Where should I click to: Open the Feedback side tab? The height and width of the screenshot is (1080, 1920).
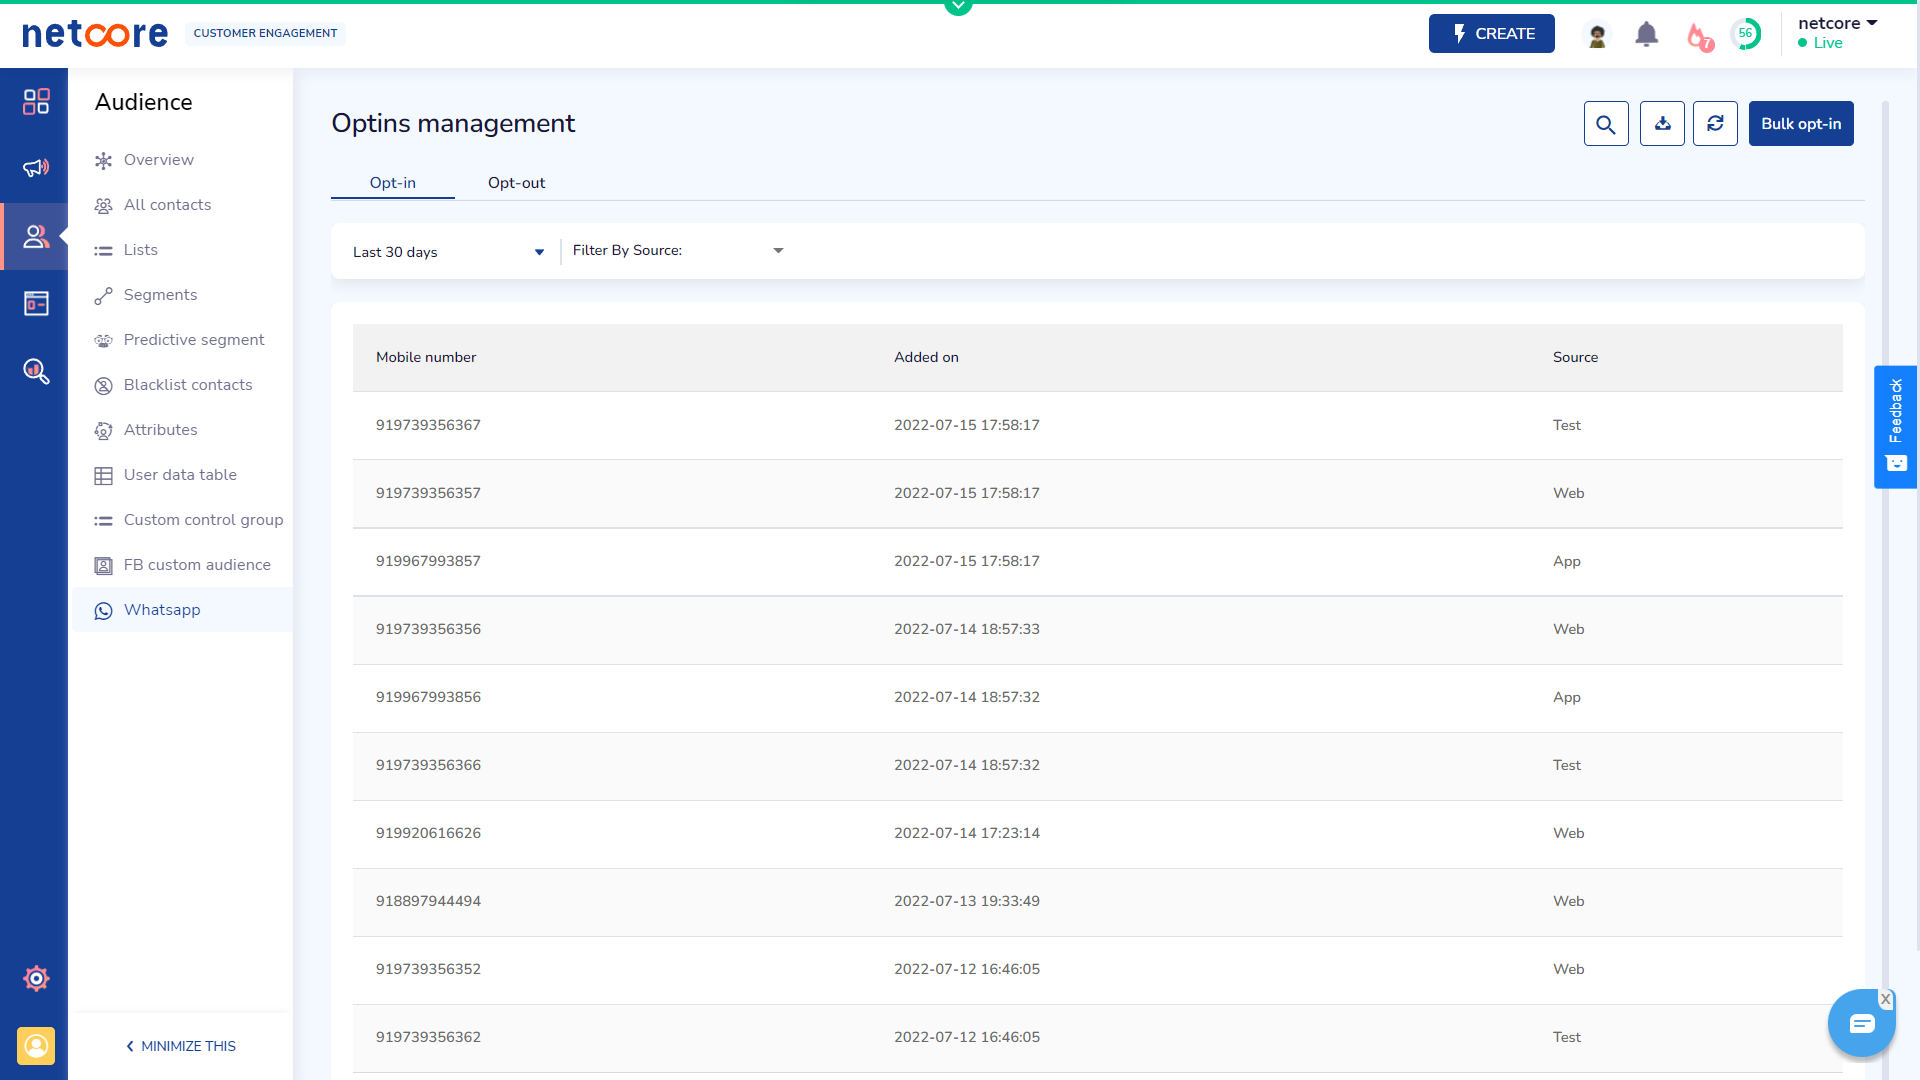click(x=1895, y=427)
